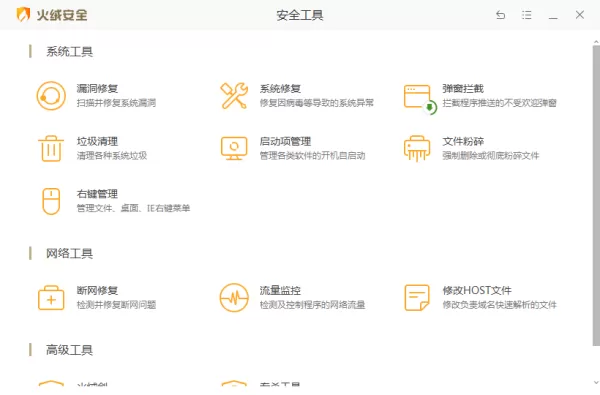Viewport: 600px width, 395px height.
Task: Click the 网络工具 section heading
Action: pyautogui.click(x=69, y=253)
